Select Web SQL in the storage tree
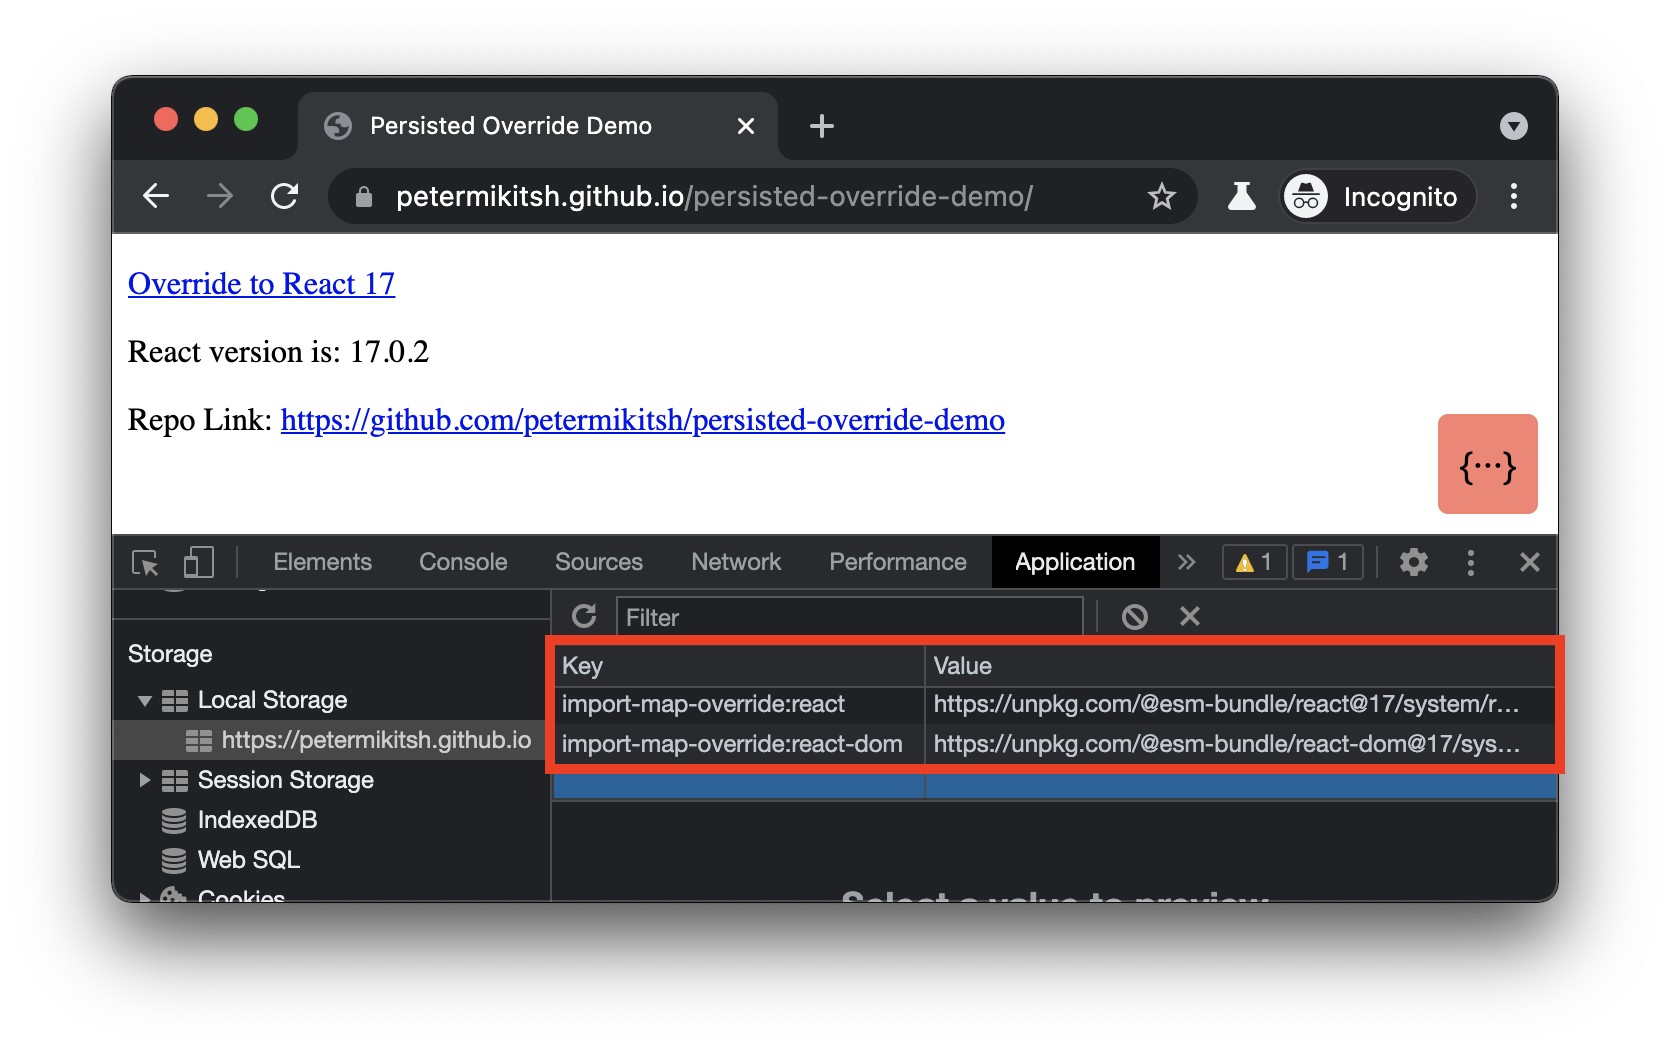This screenshot has width=1670, height=1050. tap(248, 860)
